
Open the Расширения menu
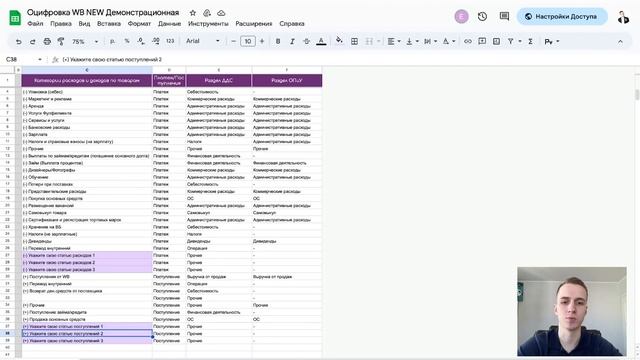[x=253, y=24]
